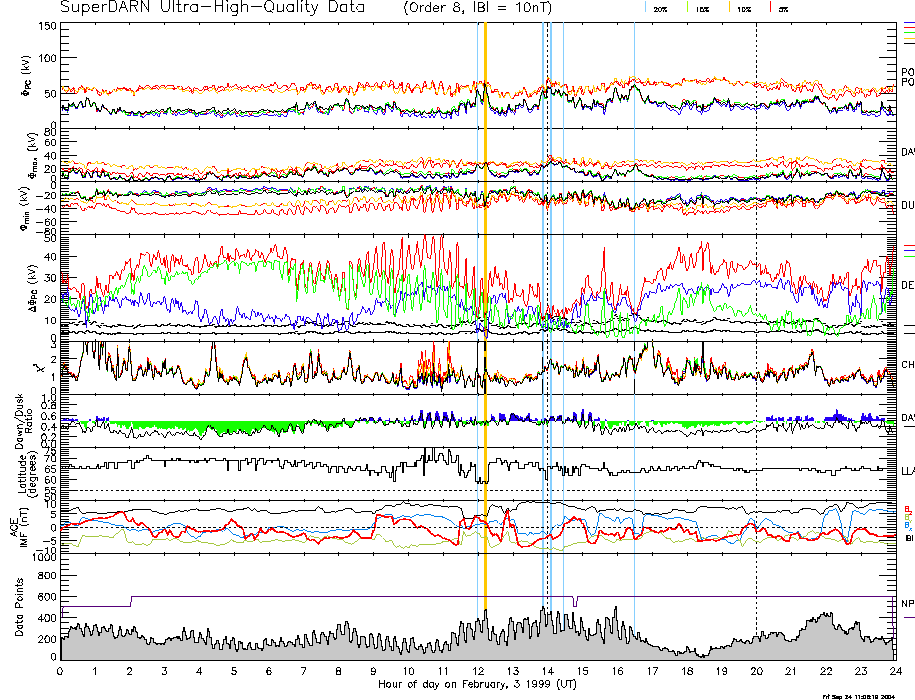Click the purple step at hour 2 in the bottom panel
915x700 pixels.
click(x=131, y=601)
